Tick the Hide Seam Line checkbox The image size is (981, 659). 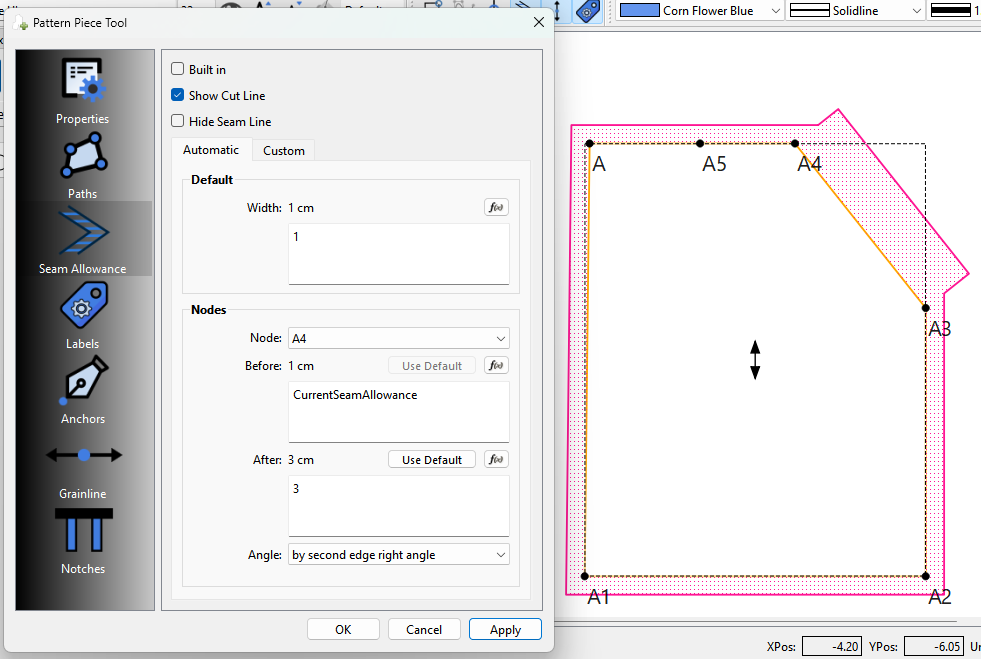[x=178, y=121]
